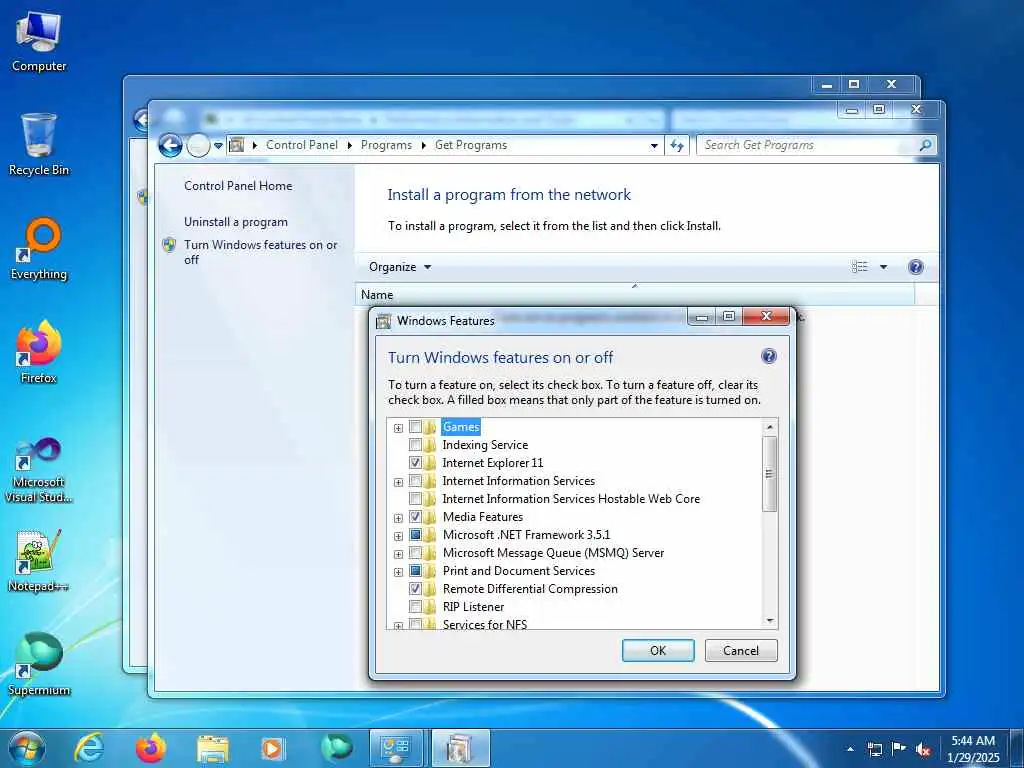Screen dimensions: 1024x768
Task: Confirm with the OK button
Action: click(658, 650)
